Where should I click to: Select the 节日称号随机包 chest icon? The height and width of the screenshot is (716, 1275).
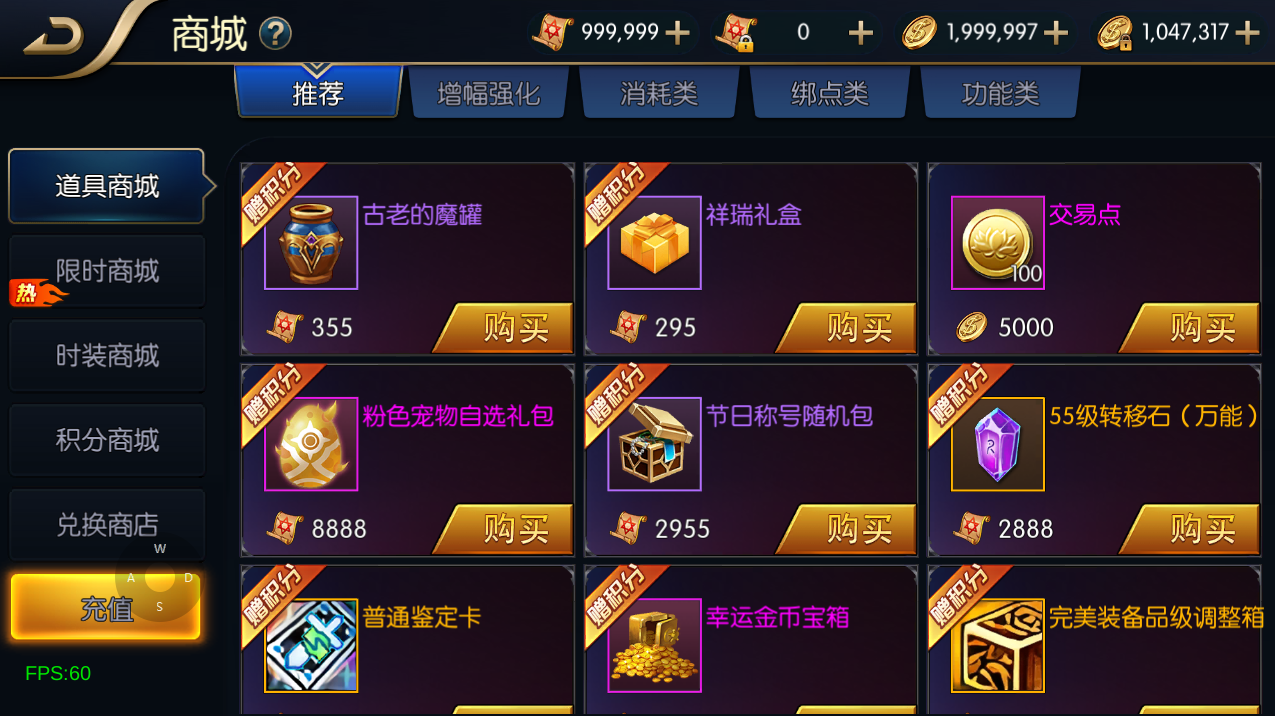[655, 444]
